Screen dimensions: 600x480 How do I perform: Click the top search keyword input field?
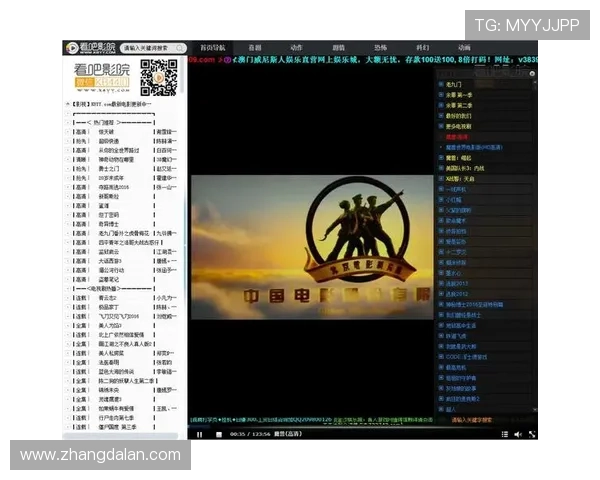pyautogui.click(x=155, y=48)
